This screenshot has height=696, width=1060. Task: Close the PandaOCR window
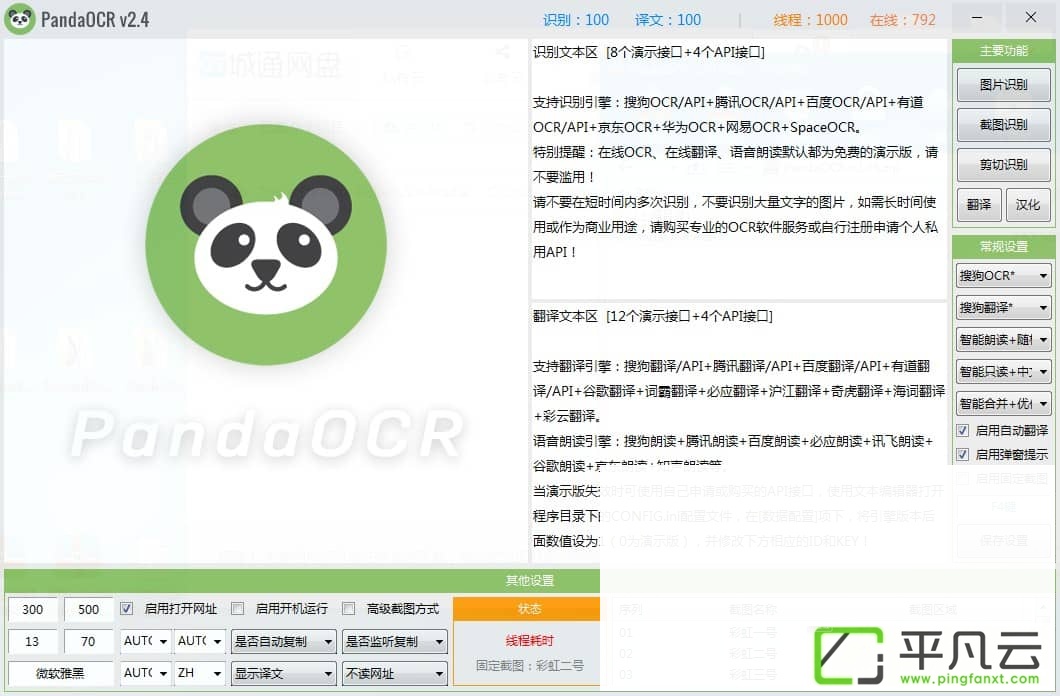(x=1030, y=18)
